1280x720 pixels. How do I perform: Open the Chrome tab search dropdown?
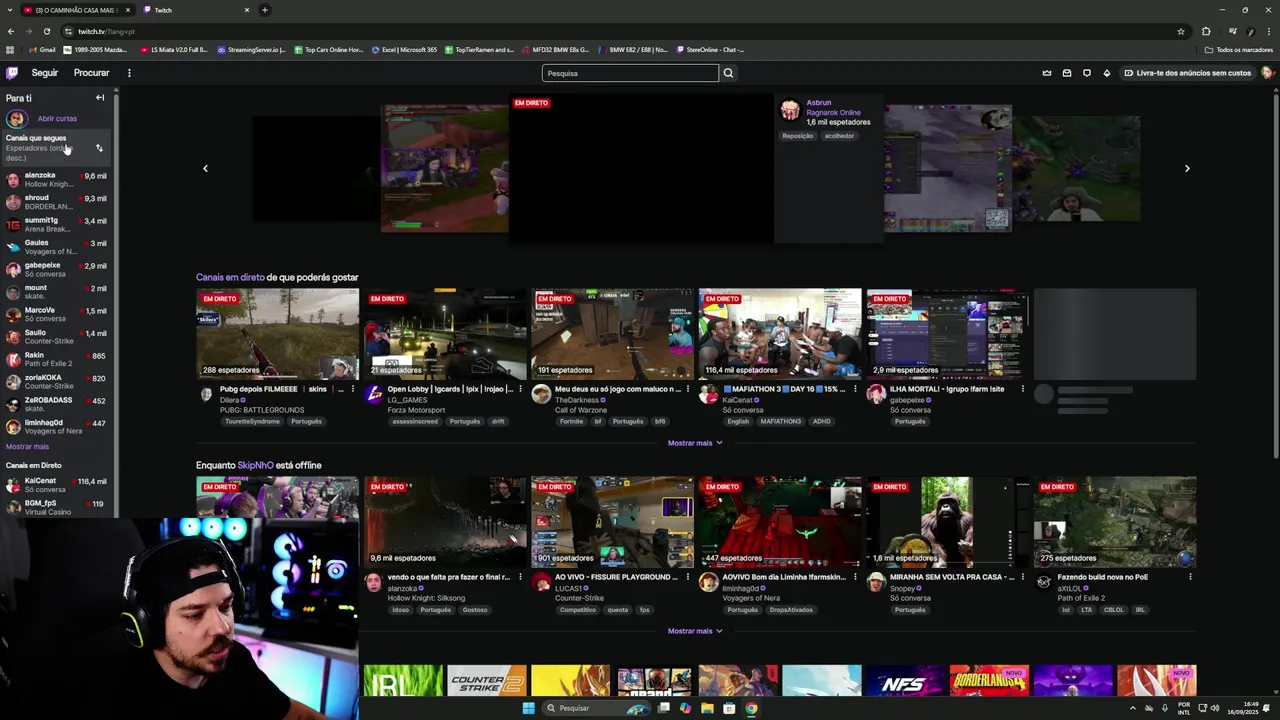(x=10, y=10)
